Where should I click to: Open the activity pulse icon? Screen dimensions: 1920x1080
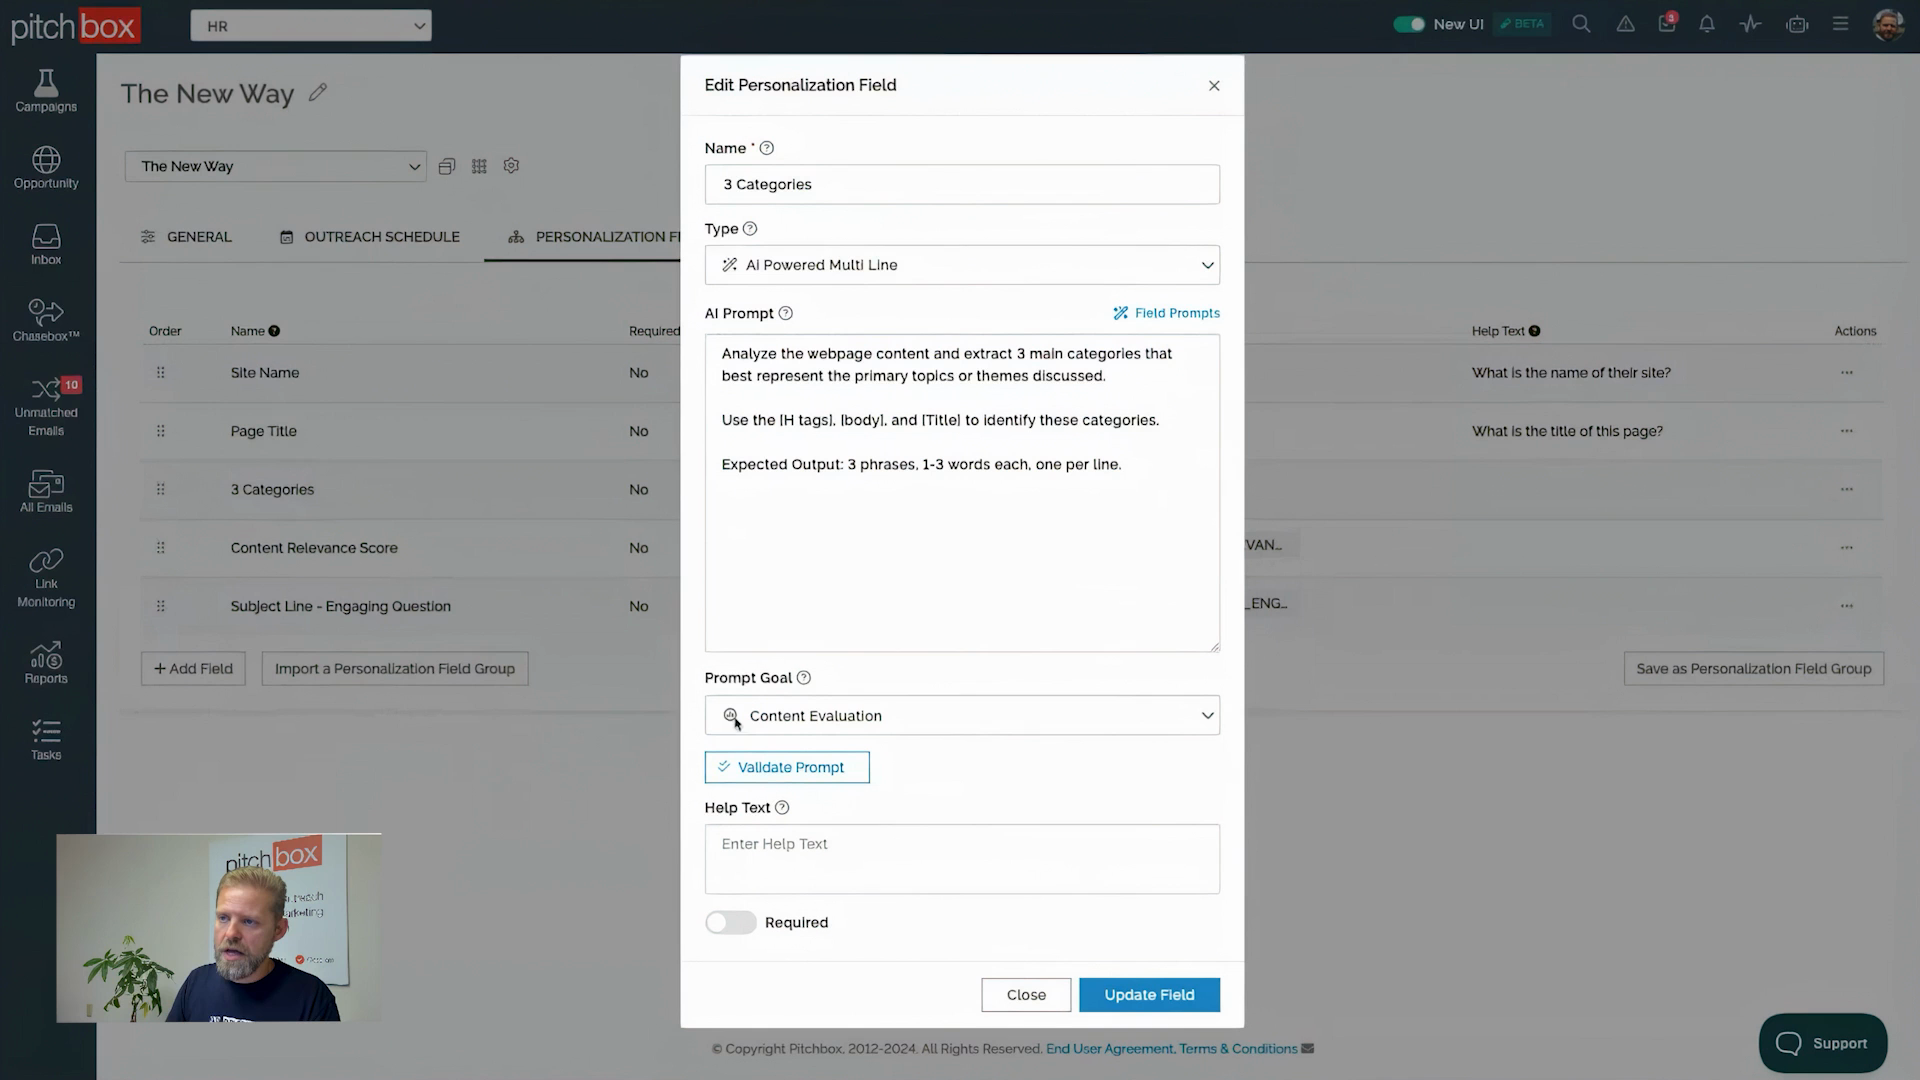point(1750,24)
